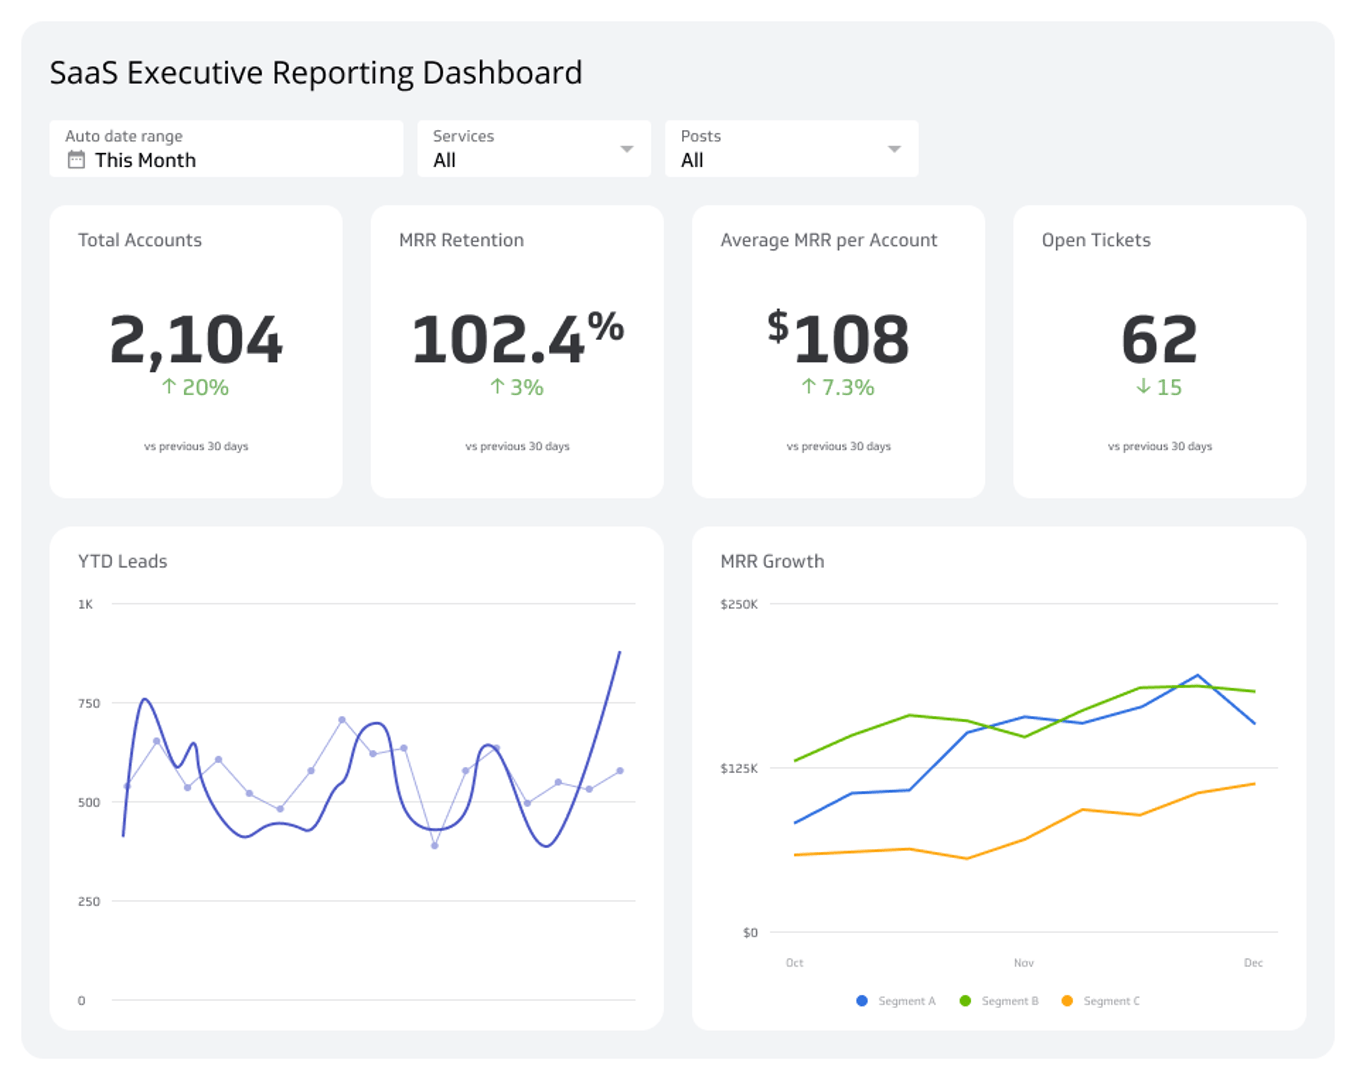Click the SaaS Executive Reporting Dashboard title
Screen dimensions: 1356x1080
(x=316, y=72)
